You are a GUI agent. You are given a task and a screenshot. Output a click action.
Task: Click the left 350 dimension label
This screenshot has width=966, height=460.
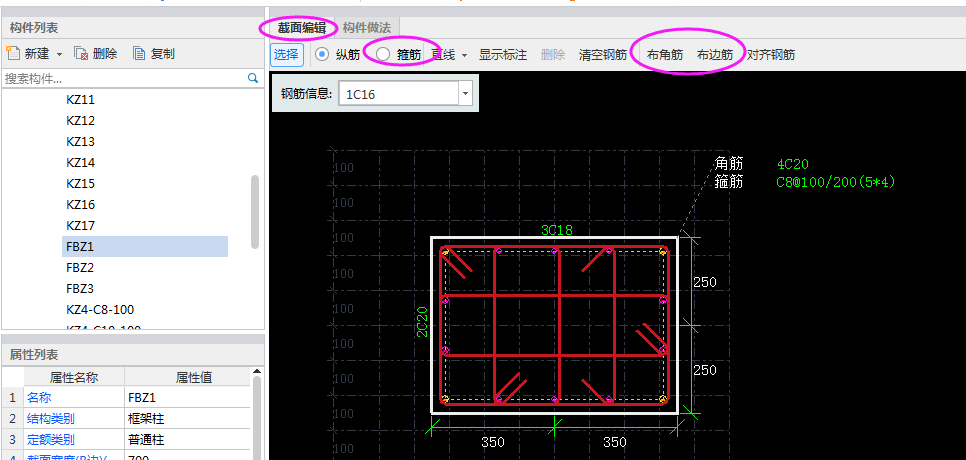493,442
